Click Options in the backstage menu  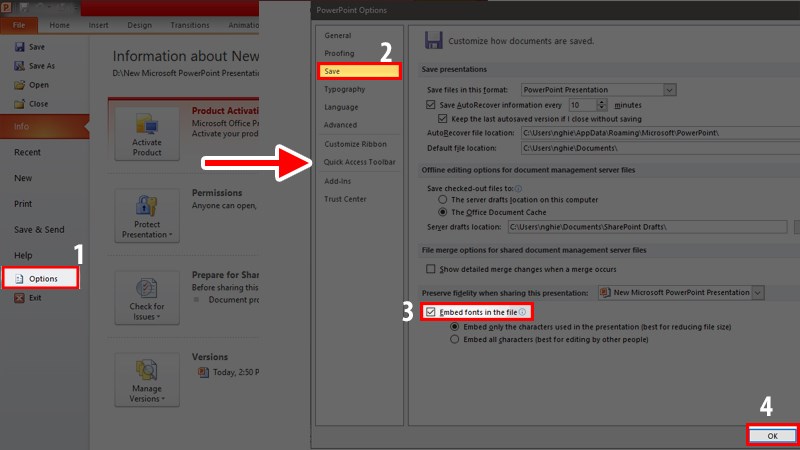41,279
